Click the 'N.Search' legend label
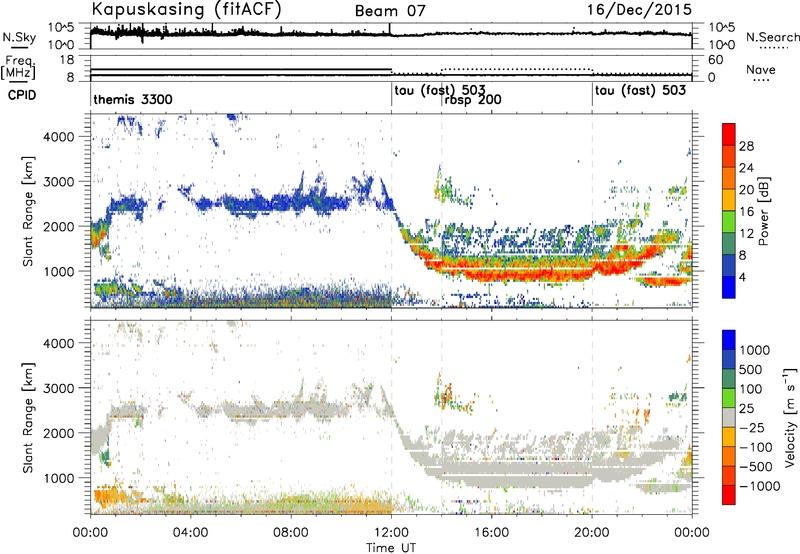This screenshot has width=800, height=554. point(772,37)
